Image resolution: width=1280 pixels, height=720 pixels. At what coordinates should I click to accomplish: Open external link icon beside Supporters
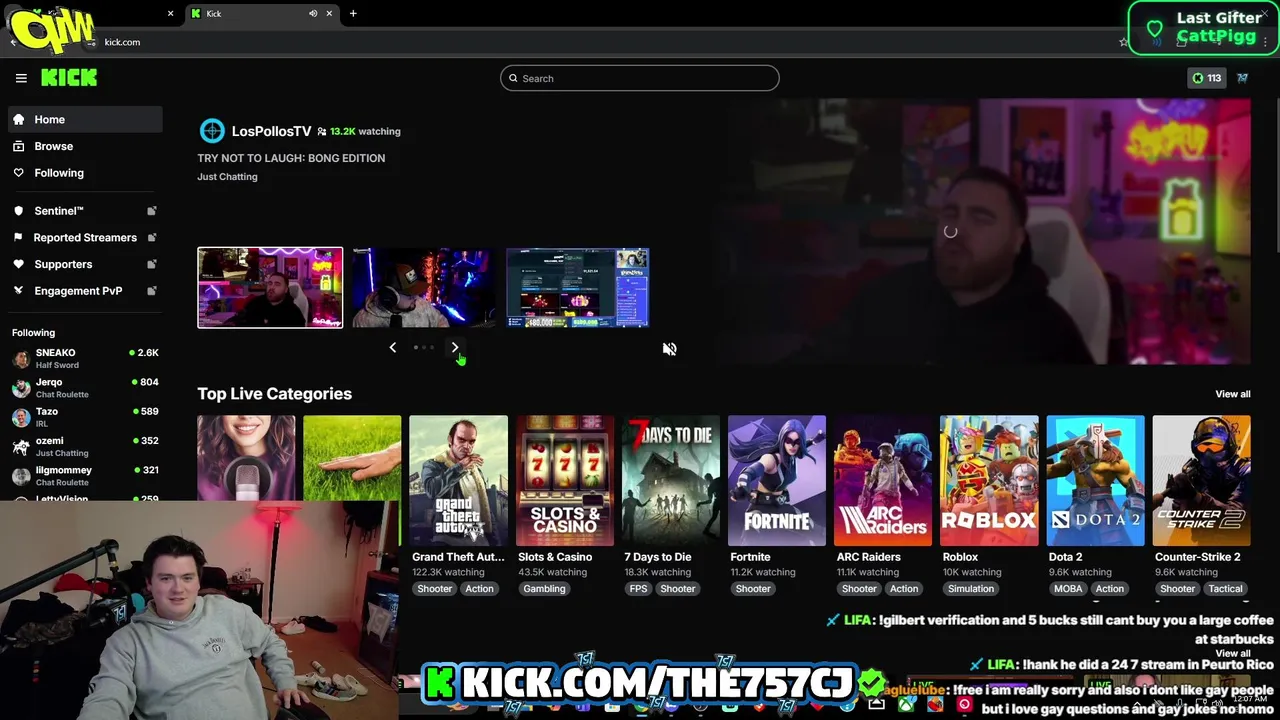point(152,264)
